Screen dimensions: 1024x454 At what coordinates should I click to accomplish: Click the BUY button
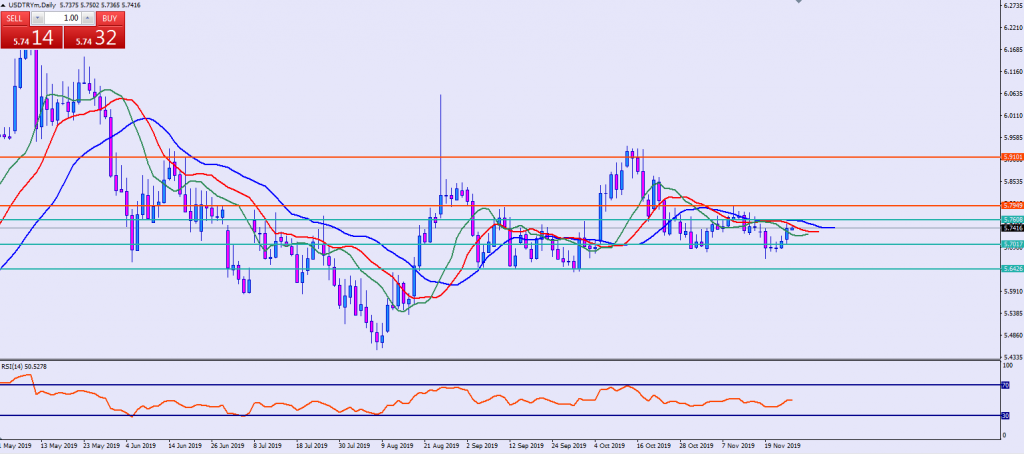point(109,18)
